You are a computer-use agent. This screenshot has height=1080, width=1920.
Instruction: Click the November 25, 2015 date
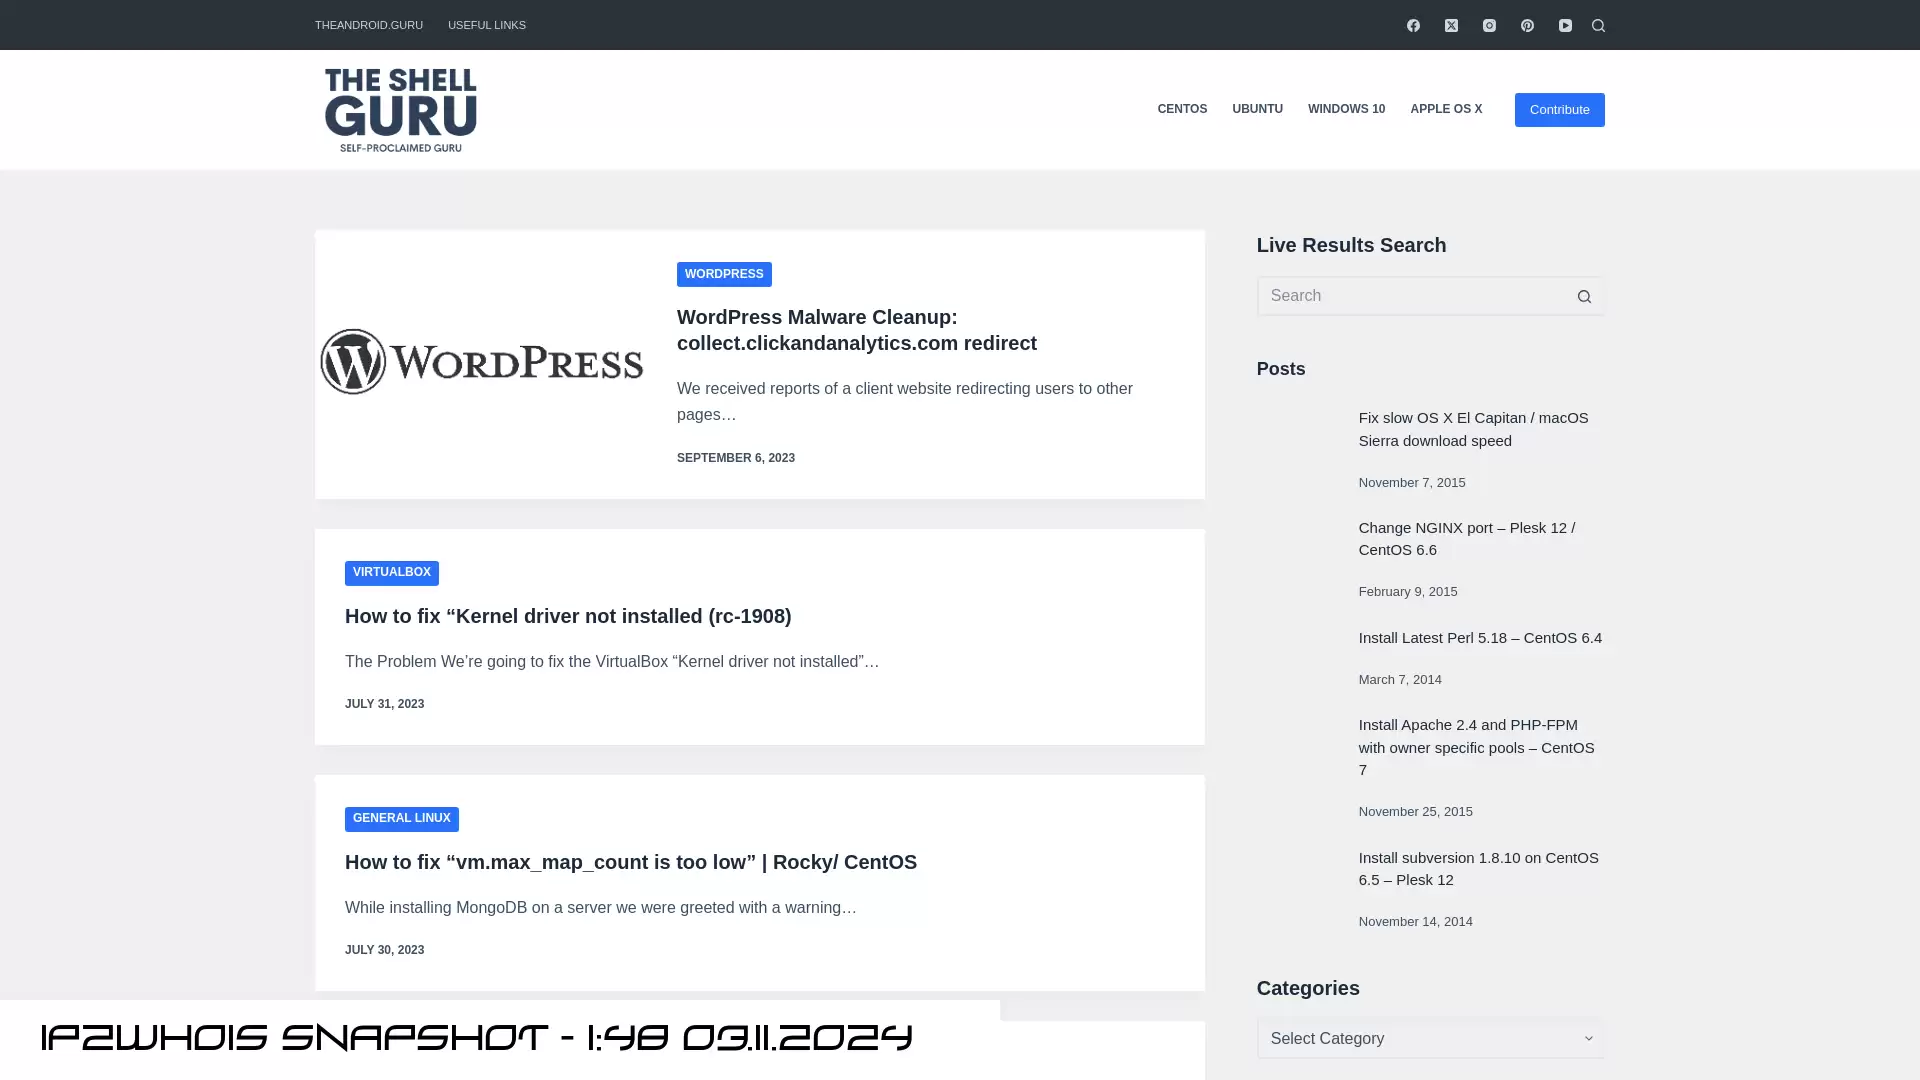tap(1416, 812)
